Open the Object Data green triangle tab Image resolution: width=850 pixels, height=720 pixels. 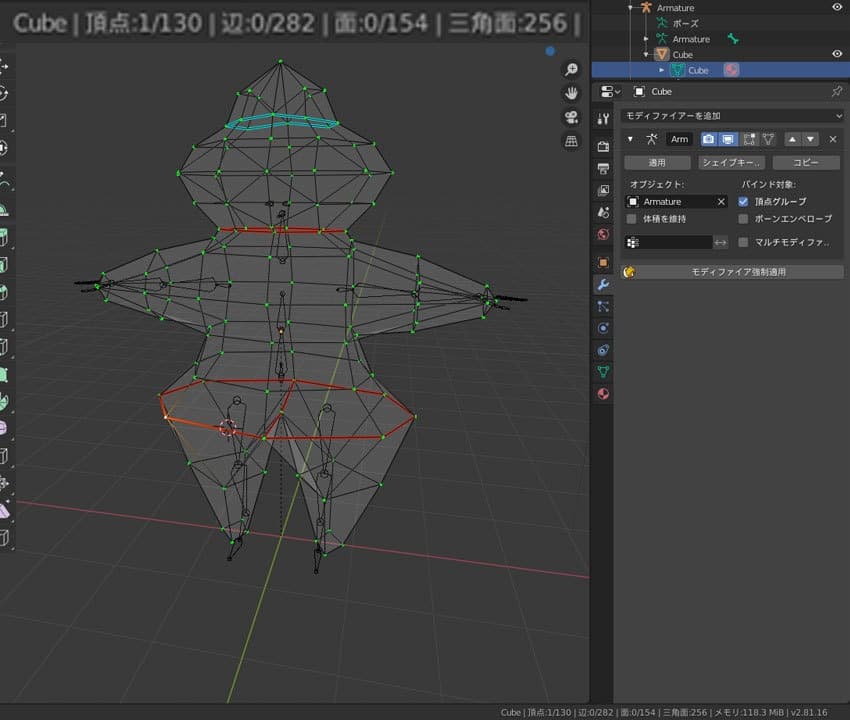[602, 372]
